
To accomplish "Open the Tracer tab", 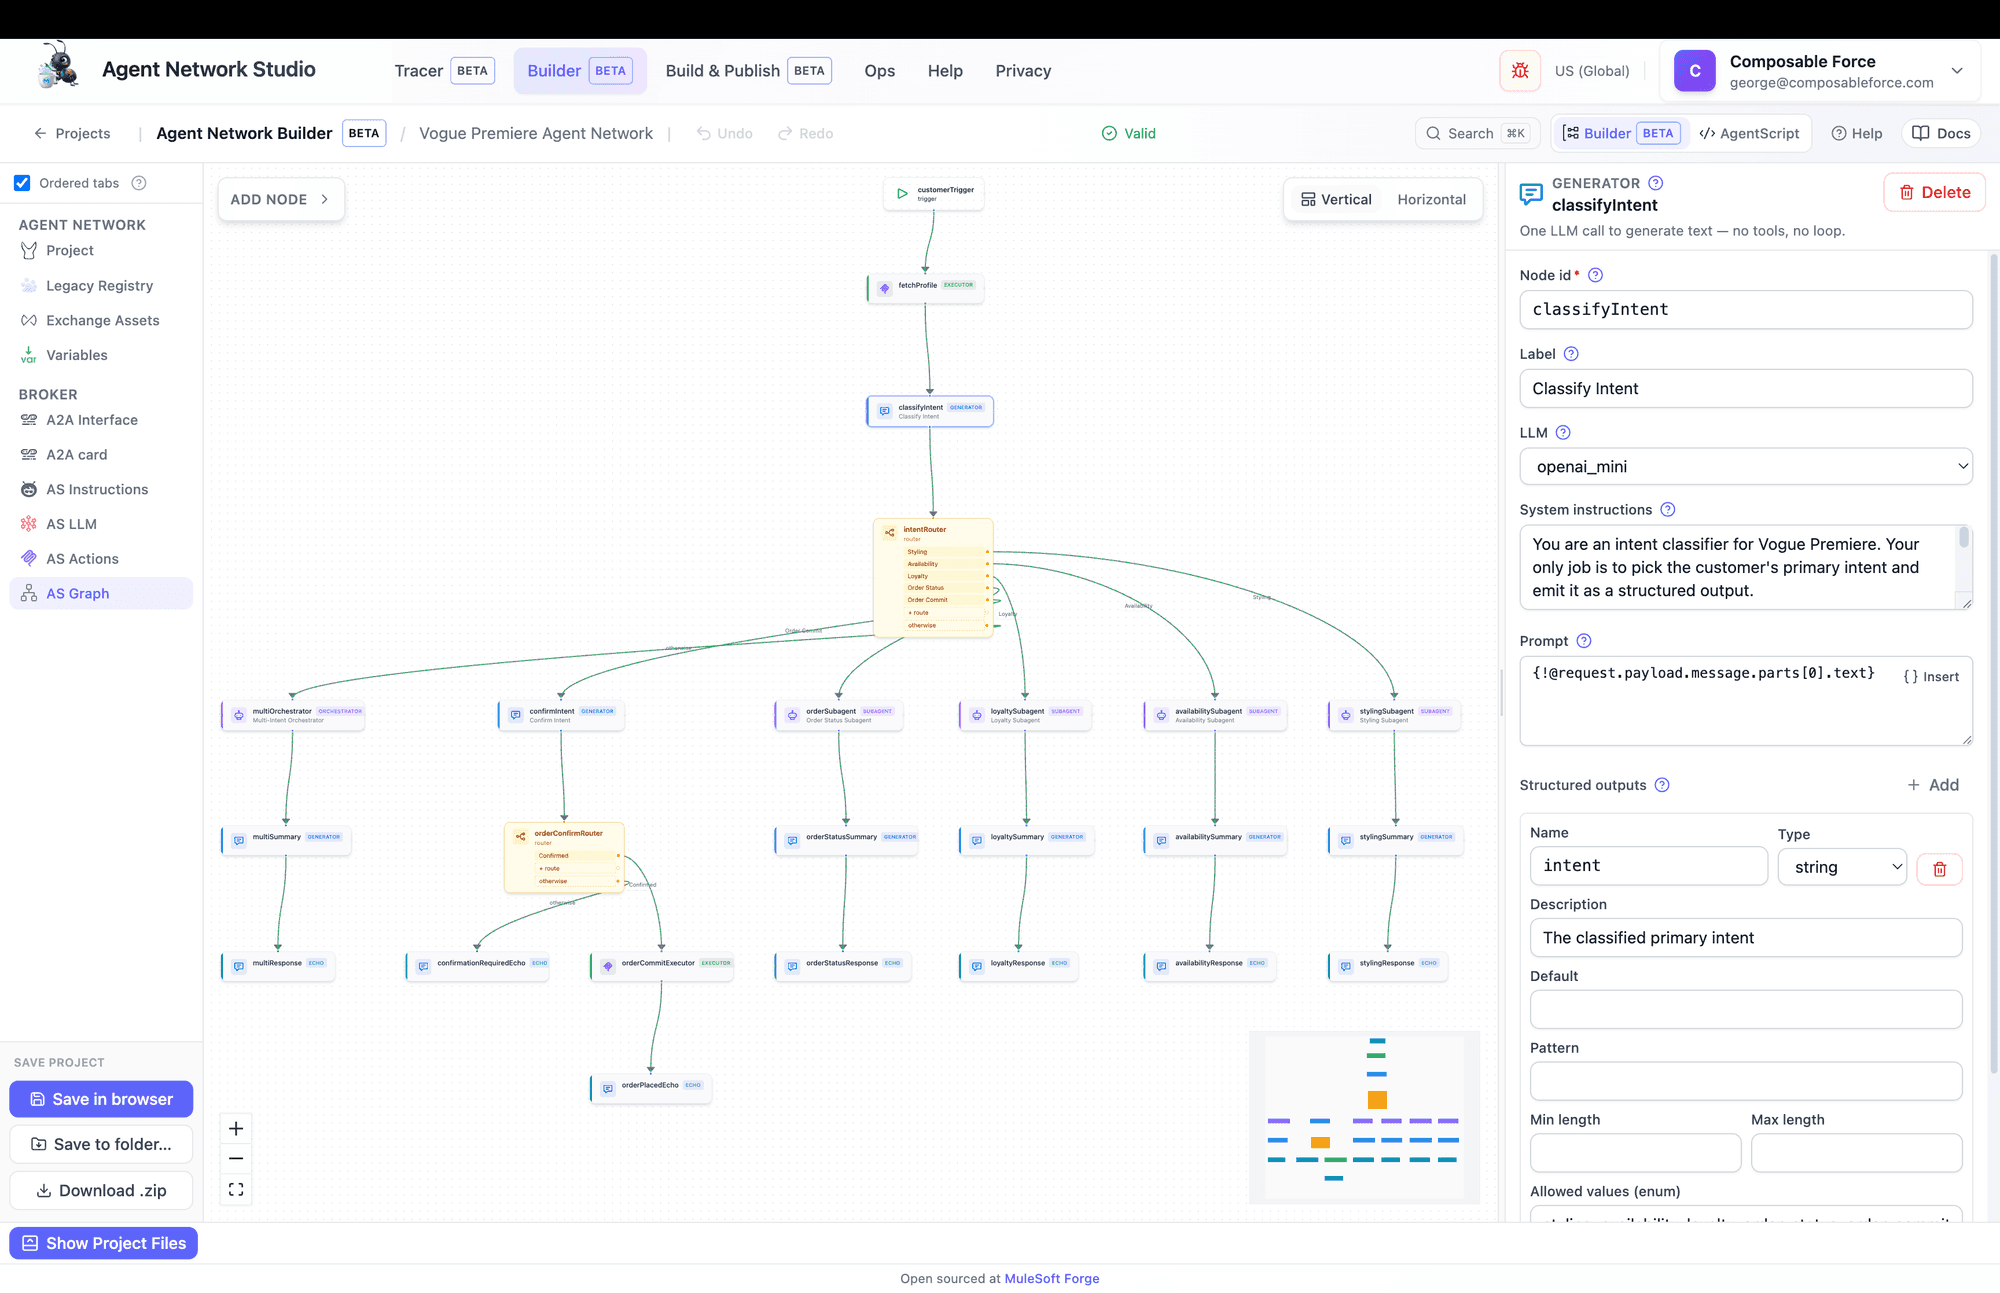I will (x=444, y=71).
